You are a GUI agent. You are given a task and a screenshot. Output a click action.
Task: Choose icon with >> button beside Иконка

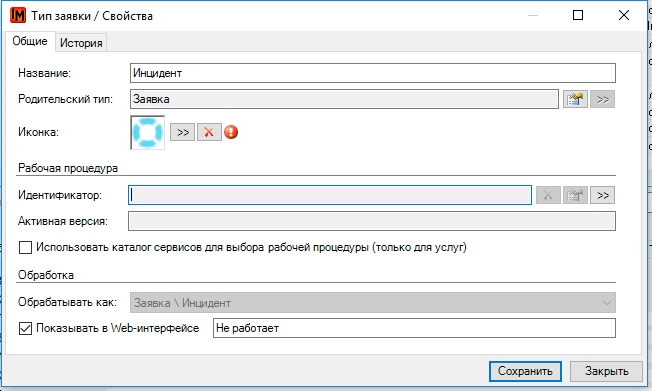pos(183,132)
